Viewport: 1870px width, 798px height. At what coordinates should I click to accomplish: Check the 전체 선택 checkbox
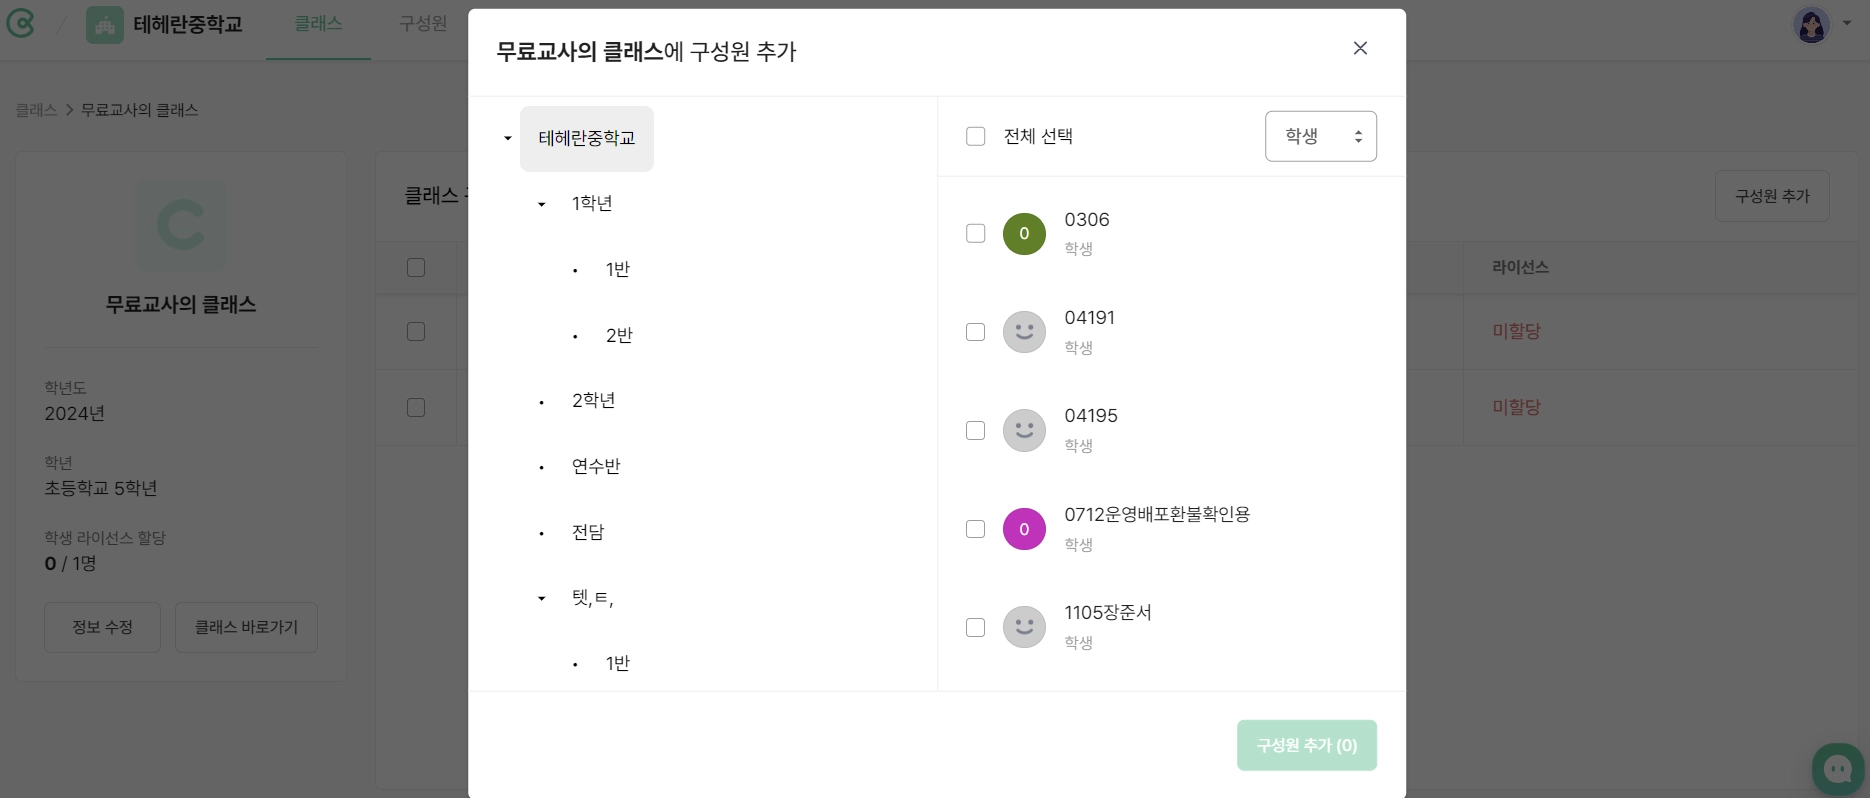tap(976, 136)
